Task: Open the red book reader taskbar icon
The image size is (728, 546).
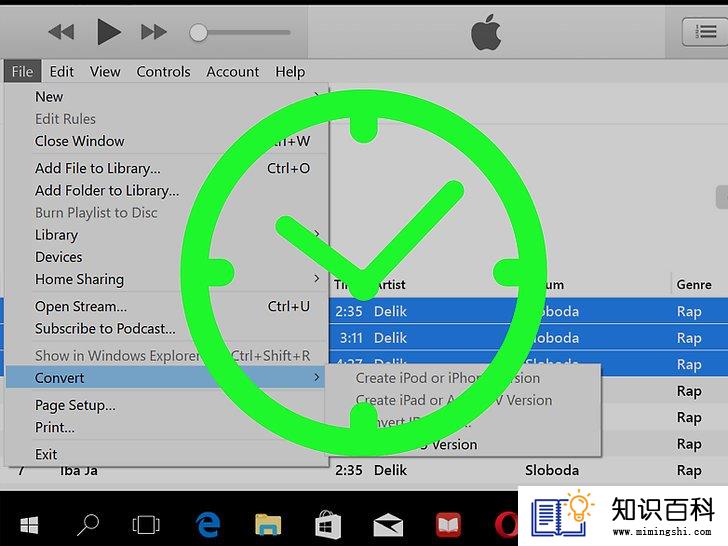Action: (x=448, y=525)
